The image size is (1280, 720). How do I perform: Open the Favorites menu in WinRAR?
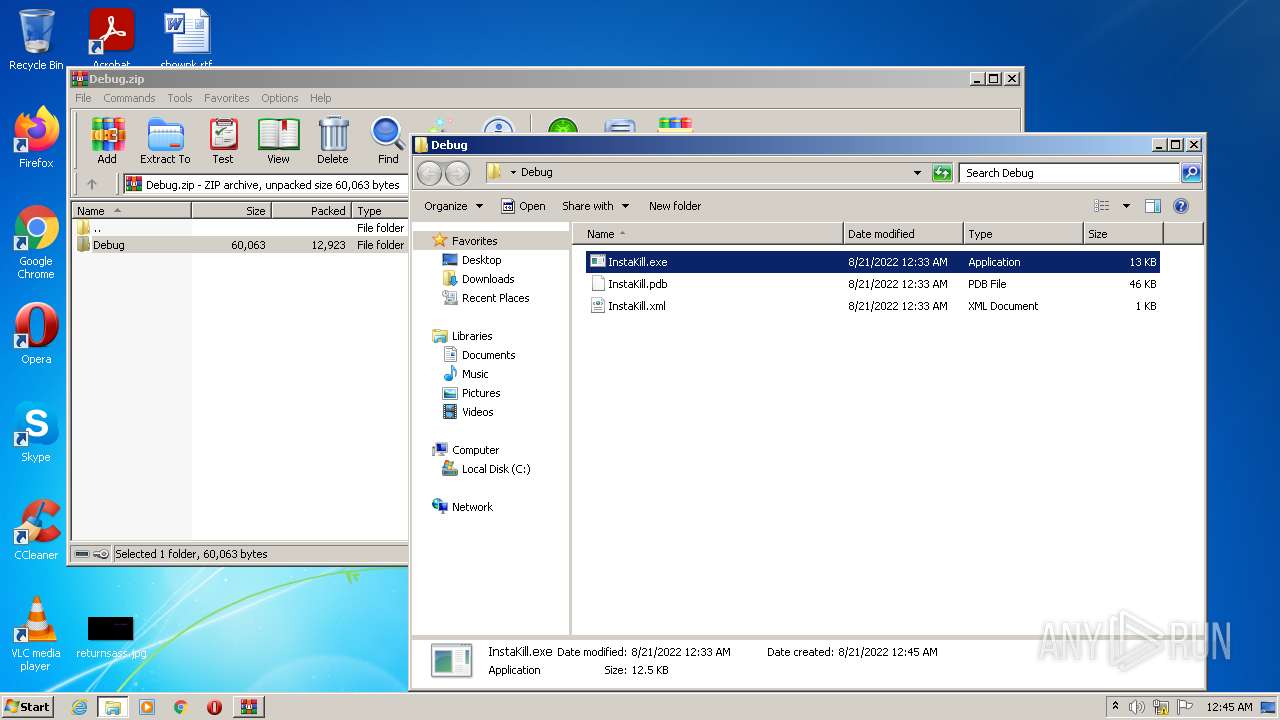click(x=227, y=98)
